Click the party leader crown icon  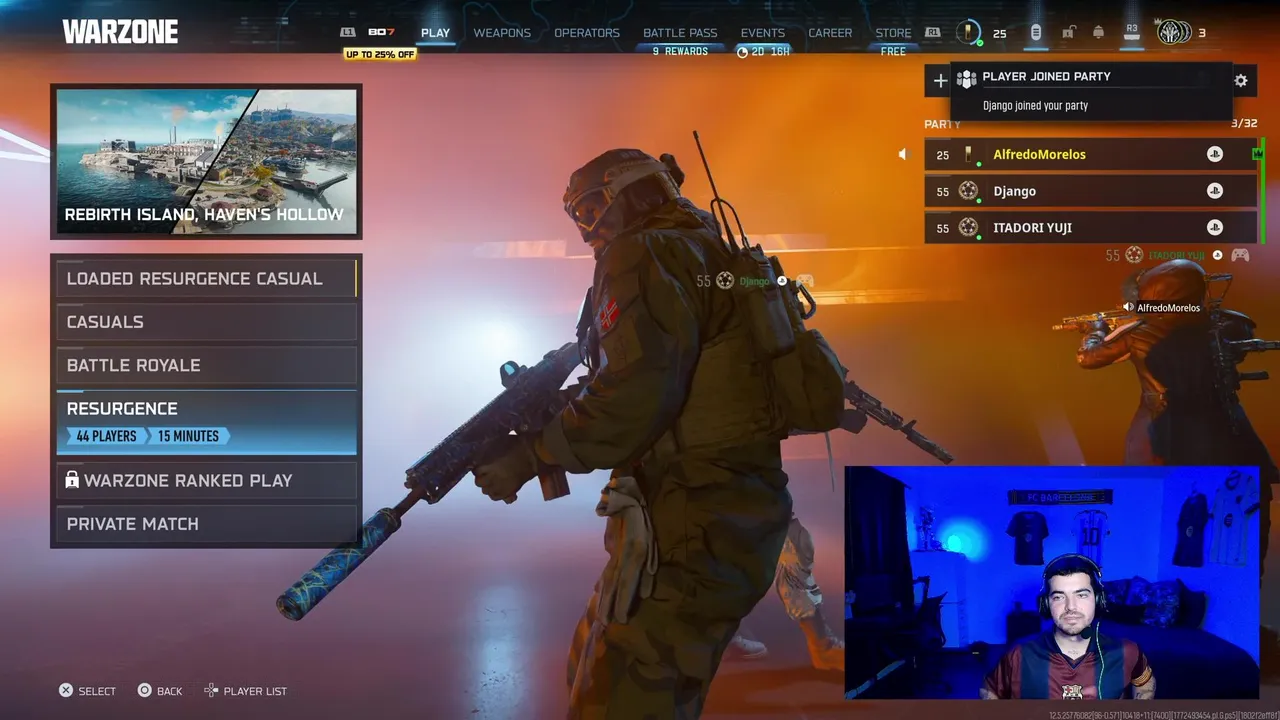coord(1258,153)
